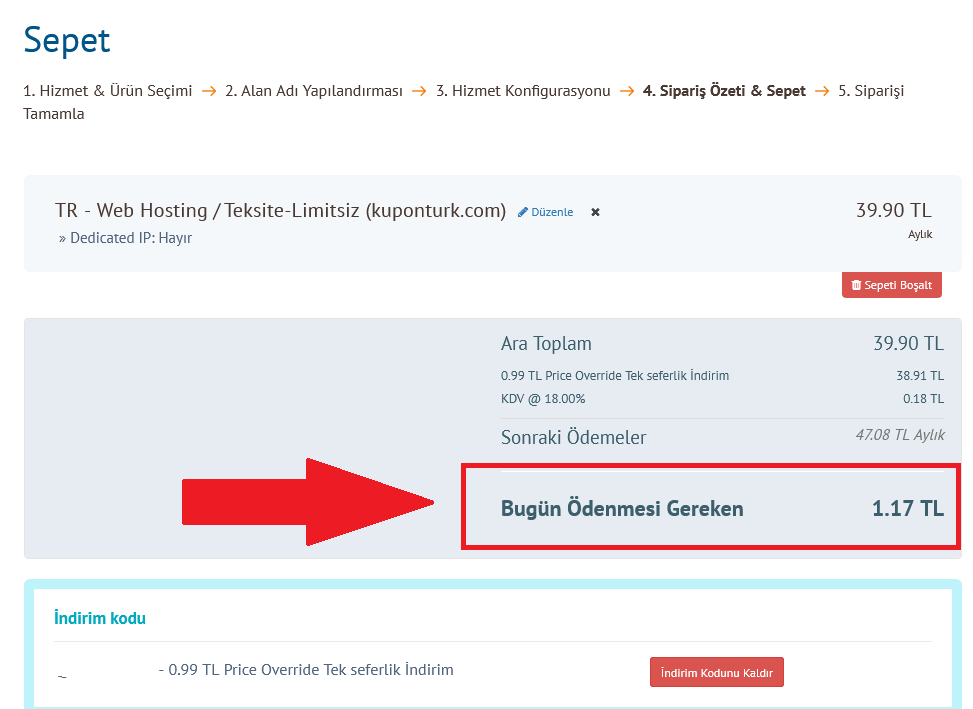Screen dimensions: 973x709
Task: Click the Ara Toplam 39.90 TL amount
Action: (908, 344)
